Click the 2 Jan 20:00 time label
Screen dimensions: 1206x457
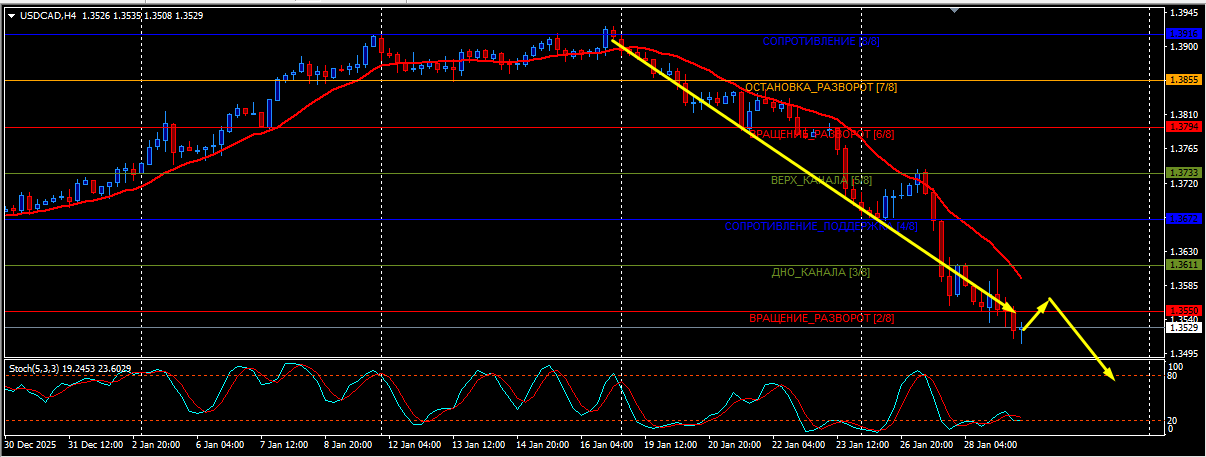pos(159,444)
